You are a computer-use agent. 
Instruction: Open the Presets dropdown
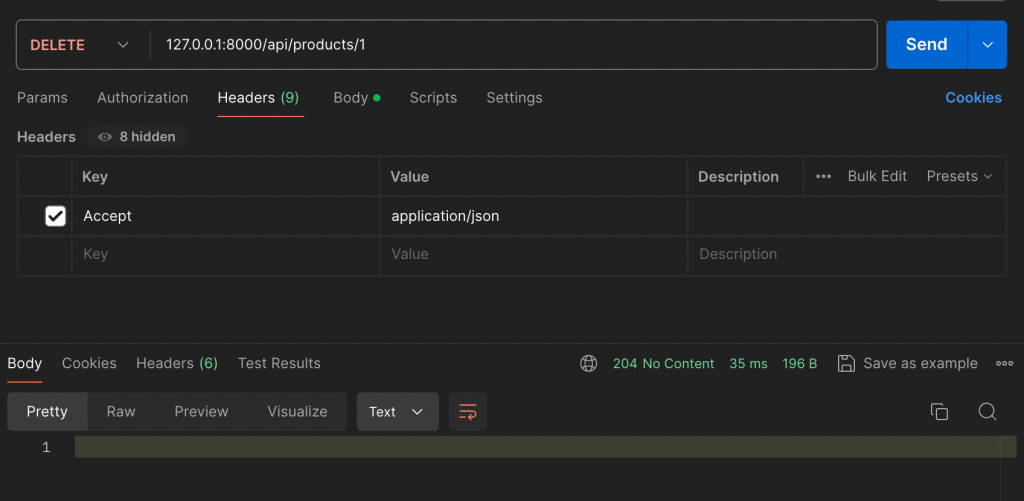click(x=959, y=176)
